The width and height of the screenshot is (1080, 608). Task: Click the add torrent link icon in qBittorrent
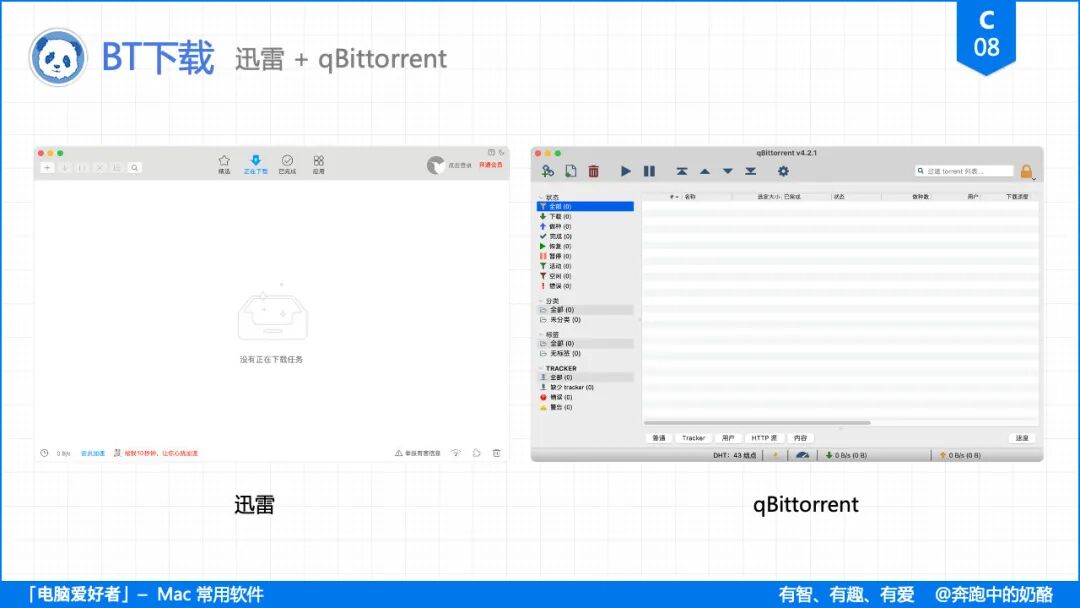tap(548, 171)
